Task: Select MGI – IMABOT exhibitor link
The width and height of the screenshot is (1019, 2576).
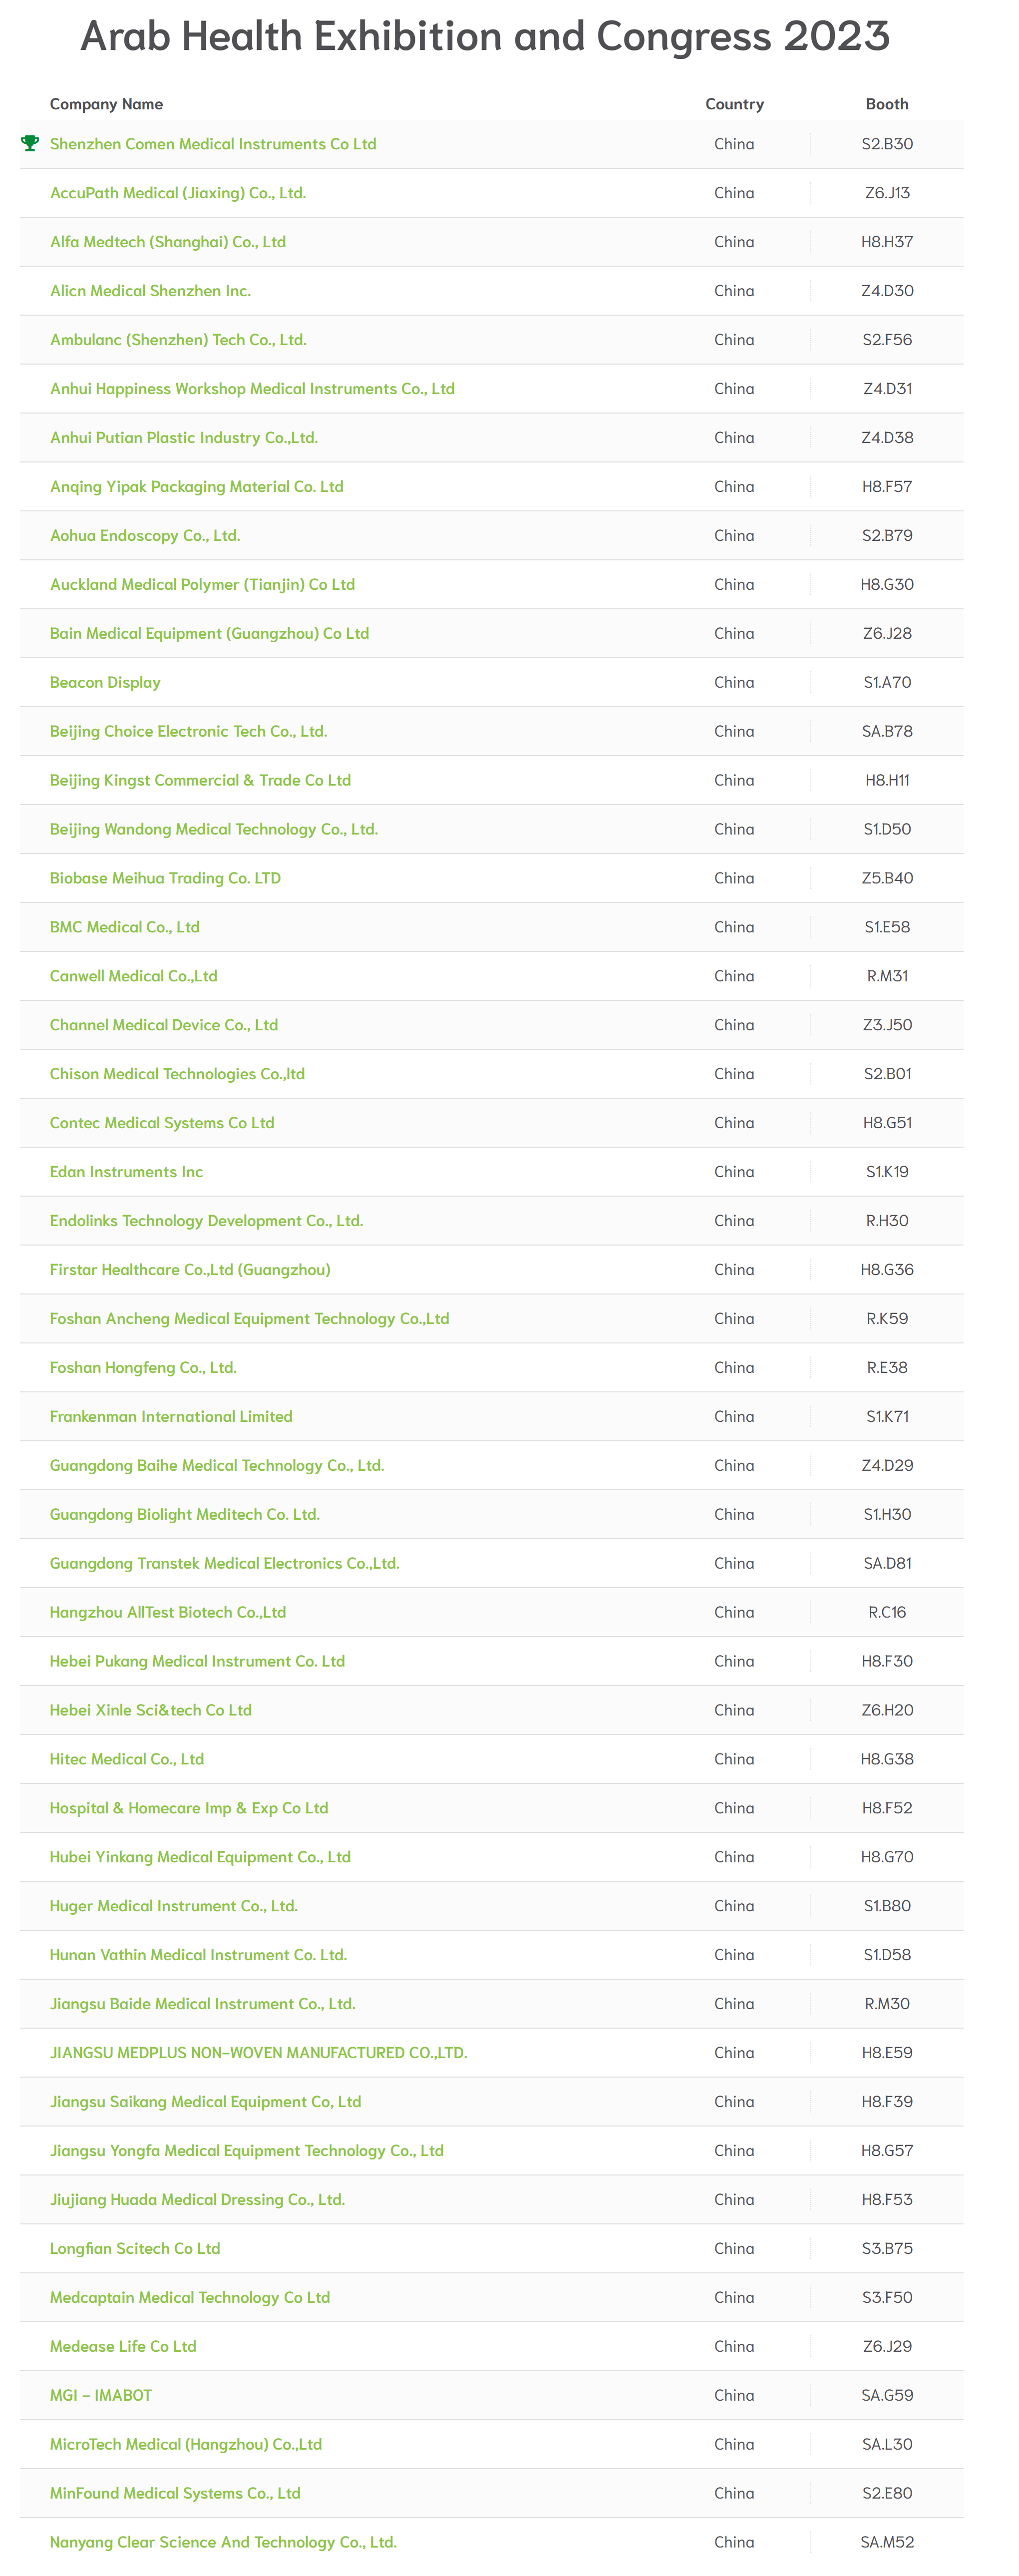Action: pyautogui.click(x=101, y=2395)
